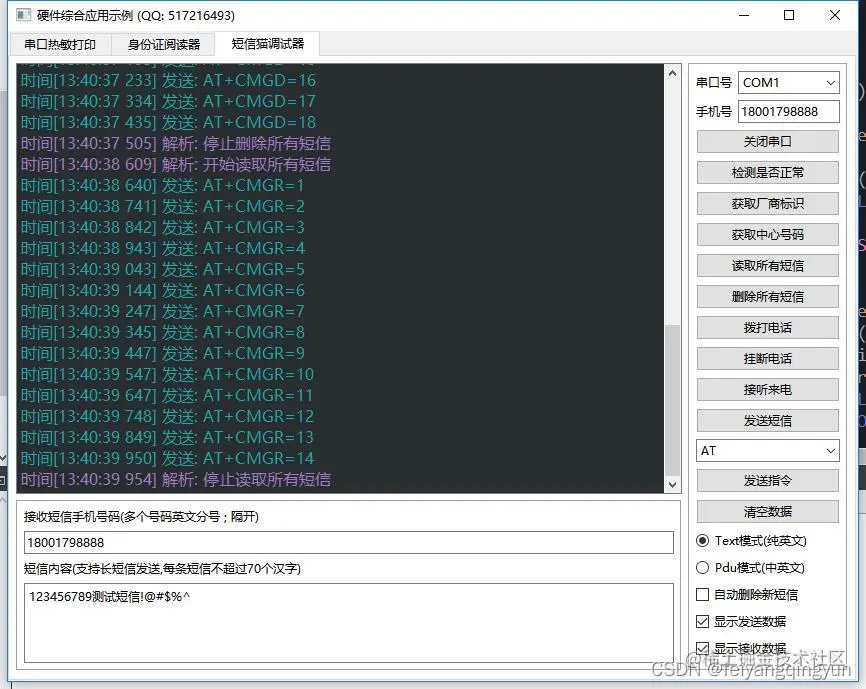The height and width of the screenshot is (689, 866).
Task: Select the Text模式(纯英文) radio button
Action: click(701, 540)
